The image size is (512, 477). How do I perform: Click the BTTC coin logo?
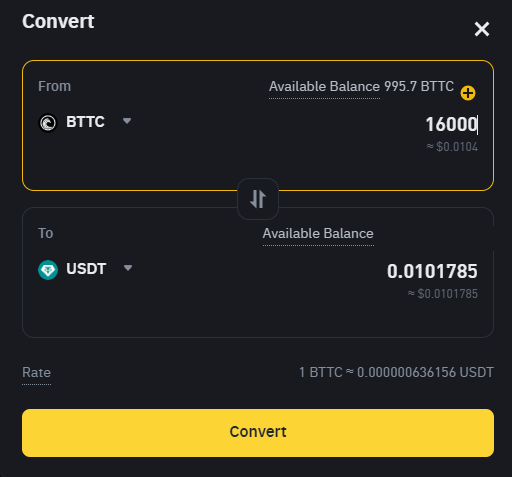click(48, 123)
